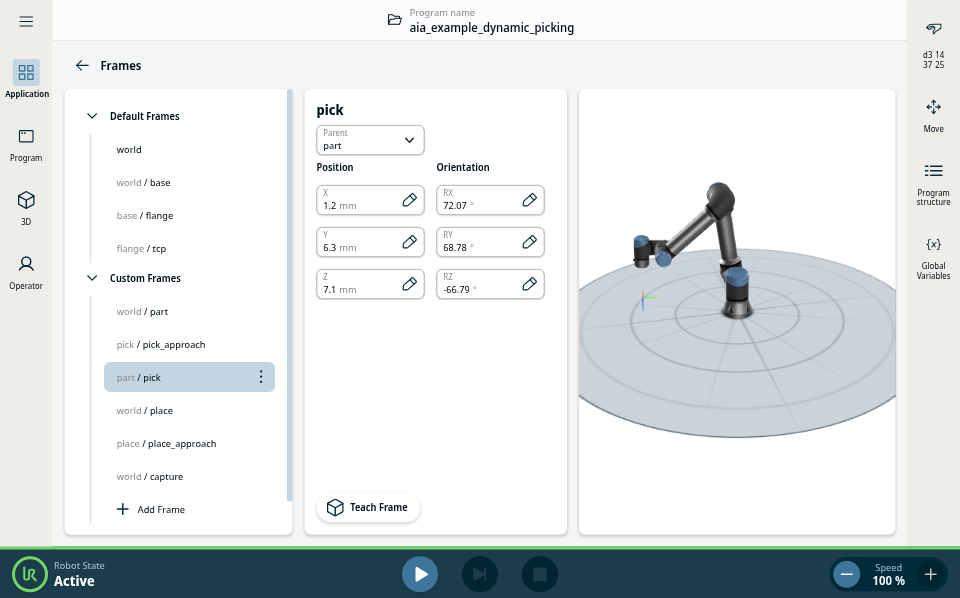Click the X 1.2 mm field
This screenshot has width=960, height=598.
pyautogui.click(x=370, y=200)
